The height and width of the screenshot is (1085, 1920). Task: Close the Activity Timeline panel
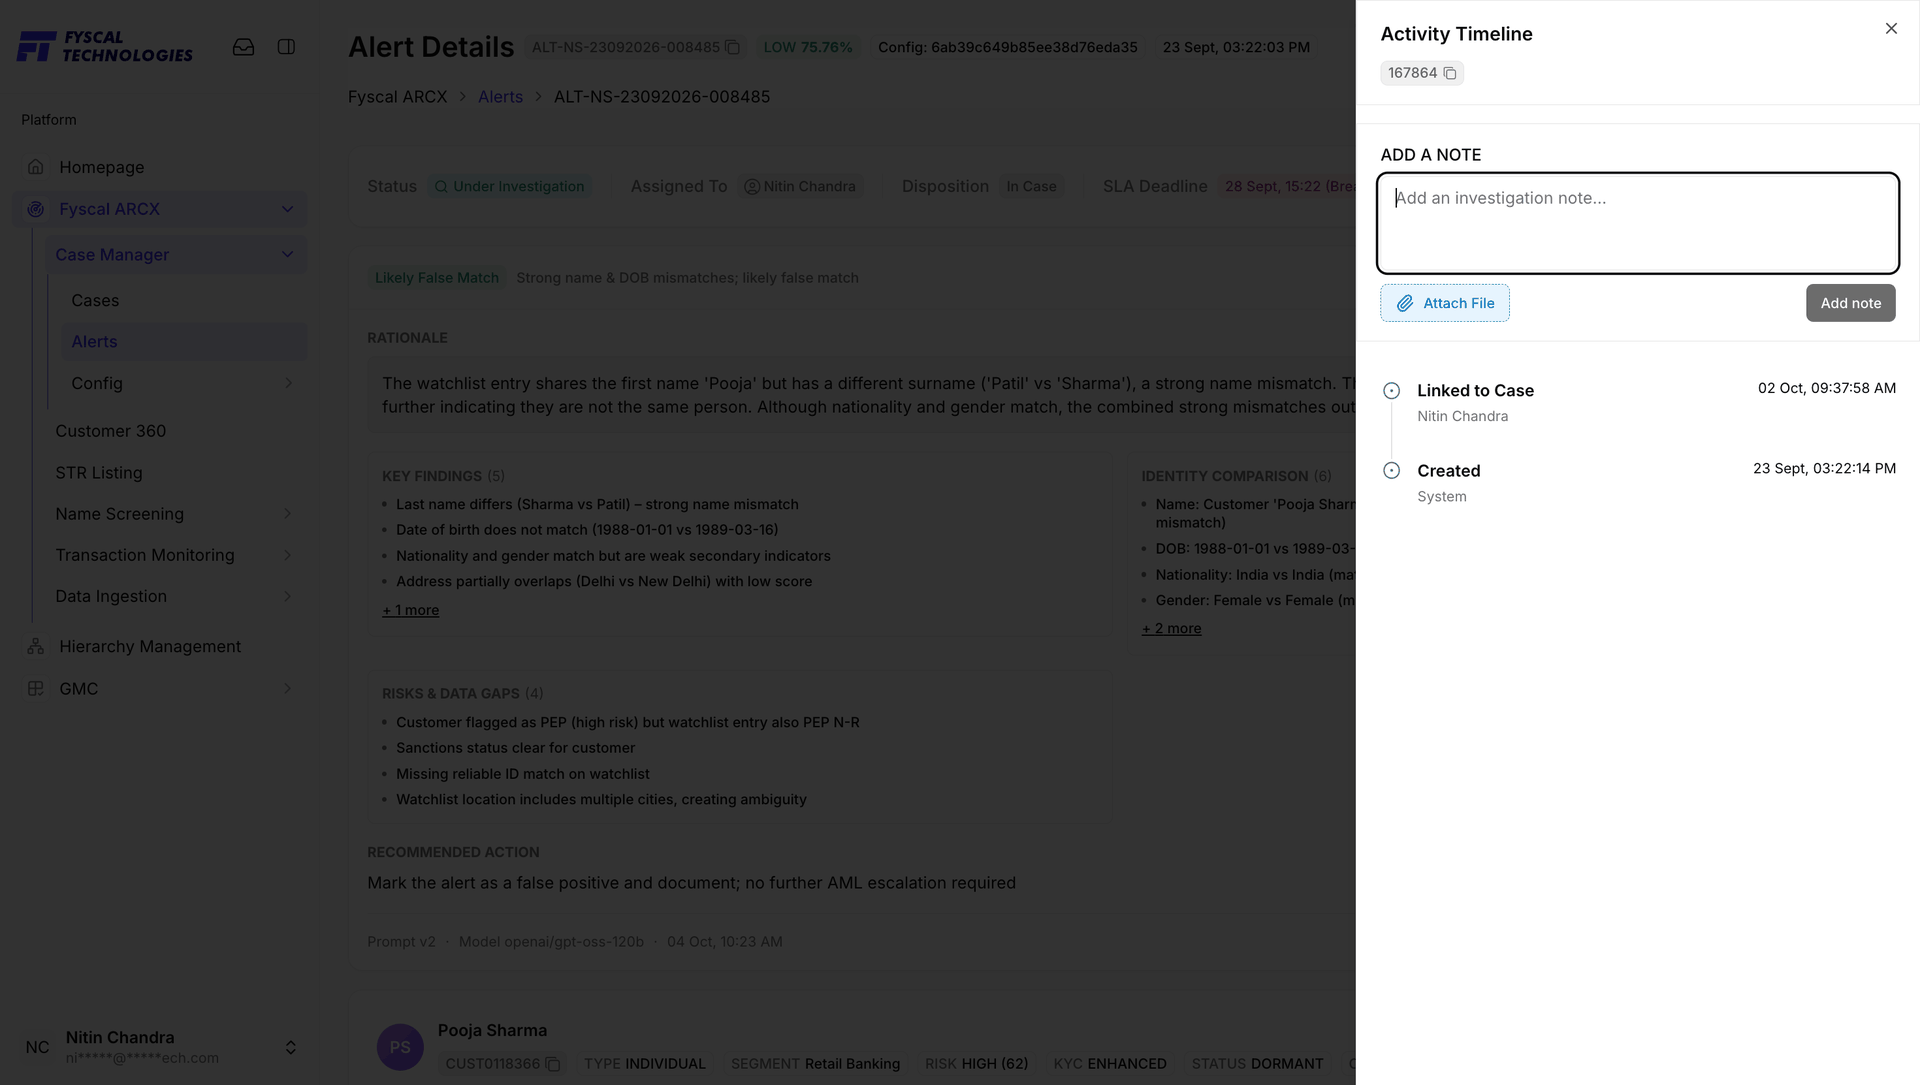(x=1891, y=29)
